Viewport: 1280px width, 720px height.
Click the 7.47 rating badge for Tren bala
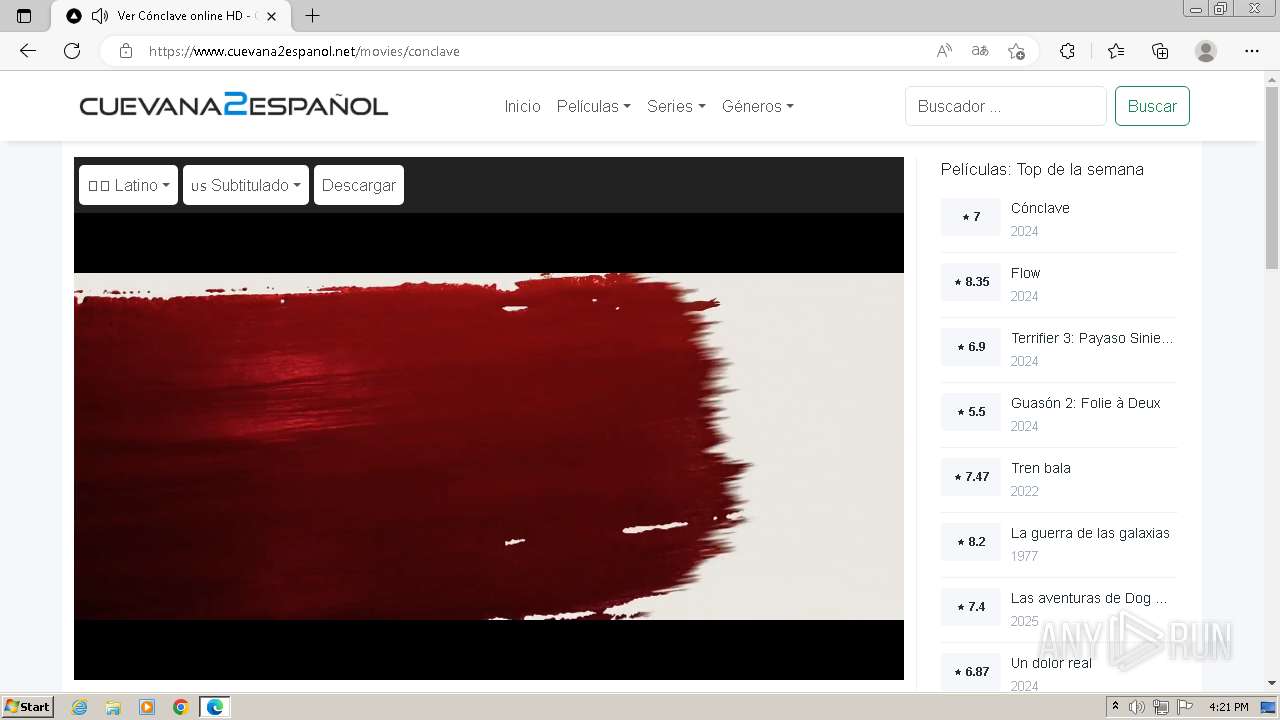[970, 477]
